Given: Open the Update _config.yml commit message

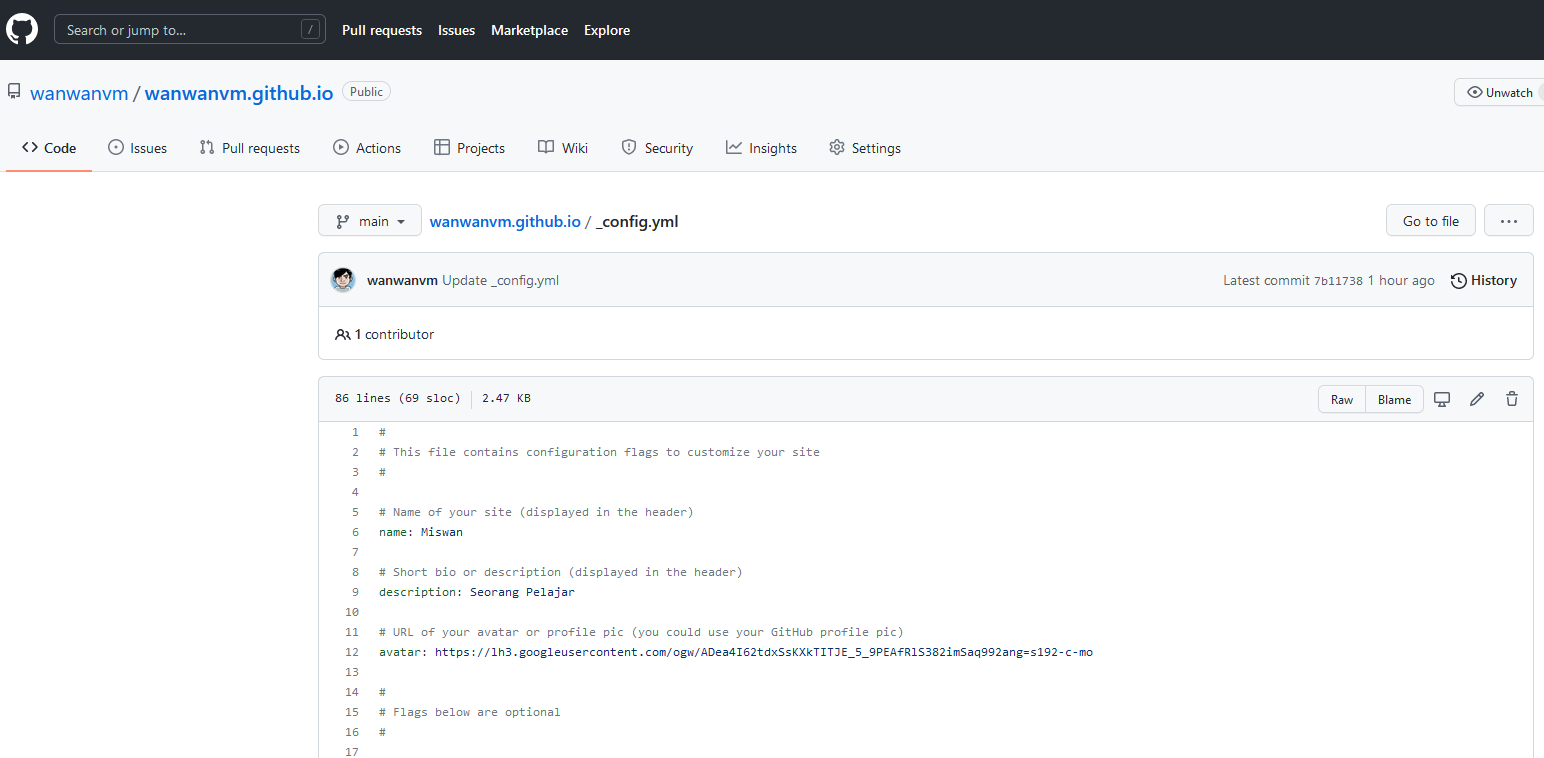Looking at the screenshot, I should (x=500, y=280).
